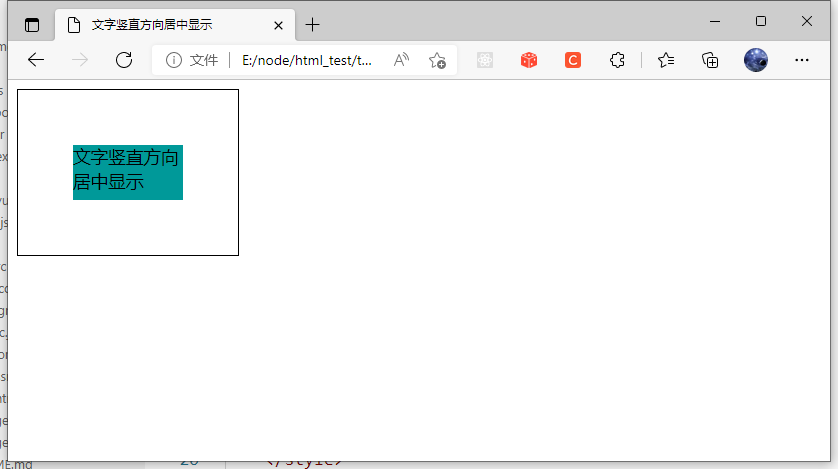View site information via the info icon
The width and height of the screenshot is (838, 469).
[174, 60]
